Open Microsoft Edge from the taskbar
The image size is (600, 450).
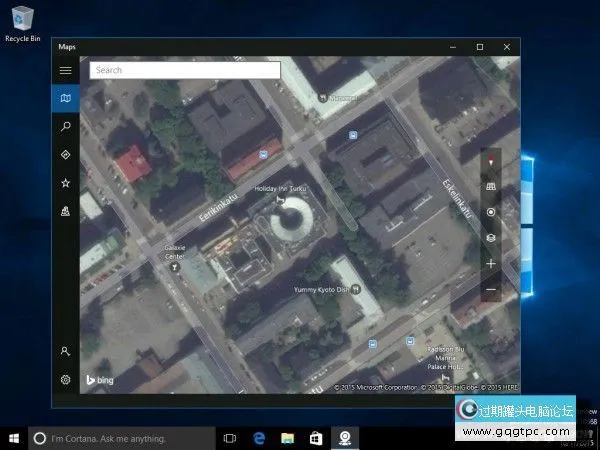pyautogui.click(x=258, y=438)
